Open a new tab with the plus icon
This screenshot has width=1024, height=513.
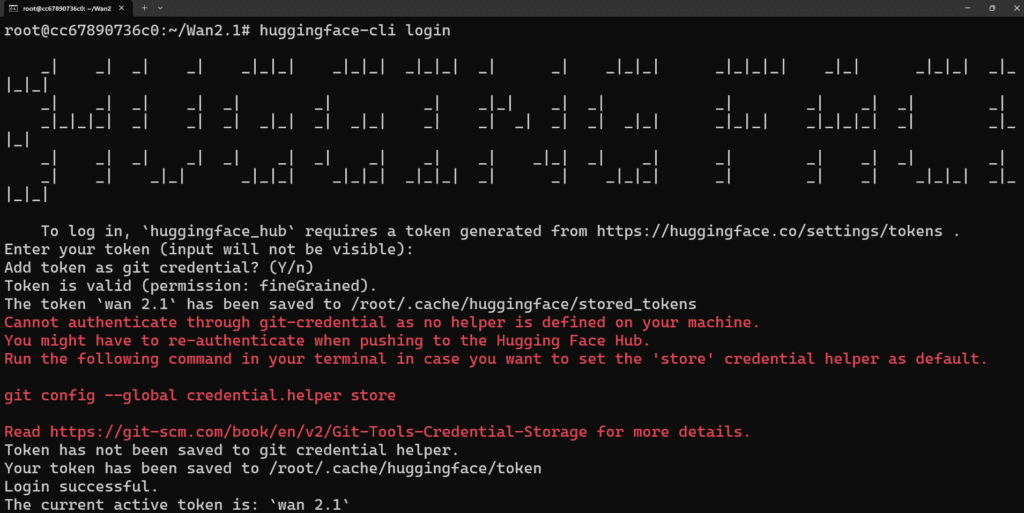(144, 8)
